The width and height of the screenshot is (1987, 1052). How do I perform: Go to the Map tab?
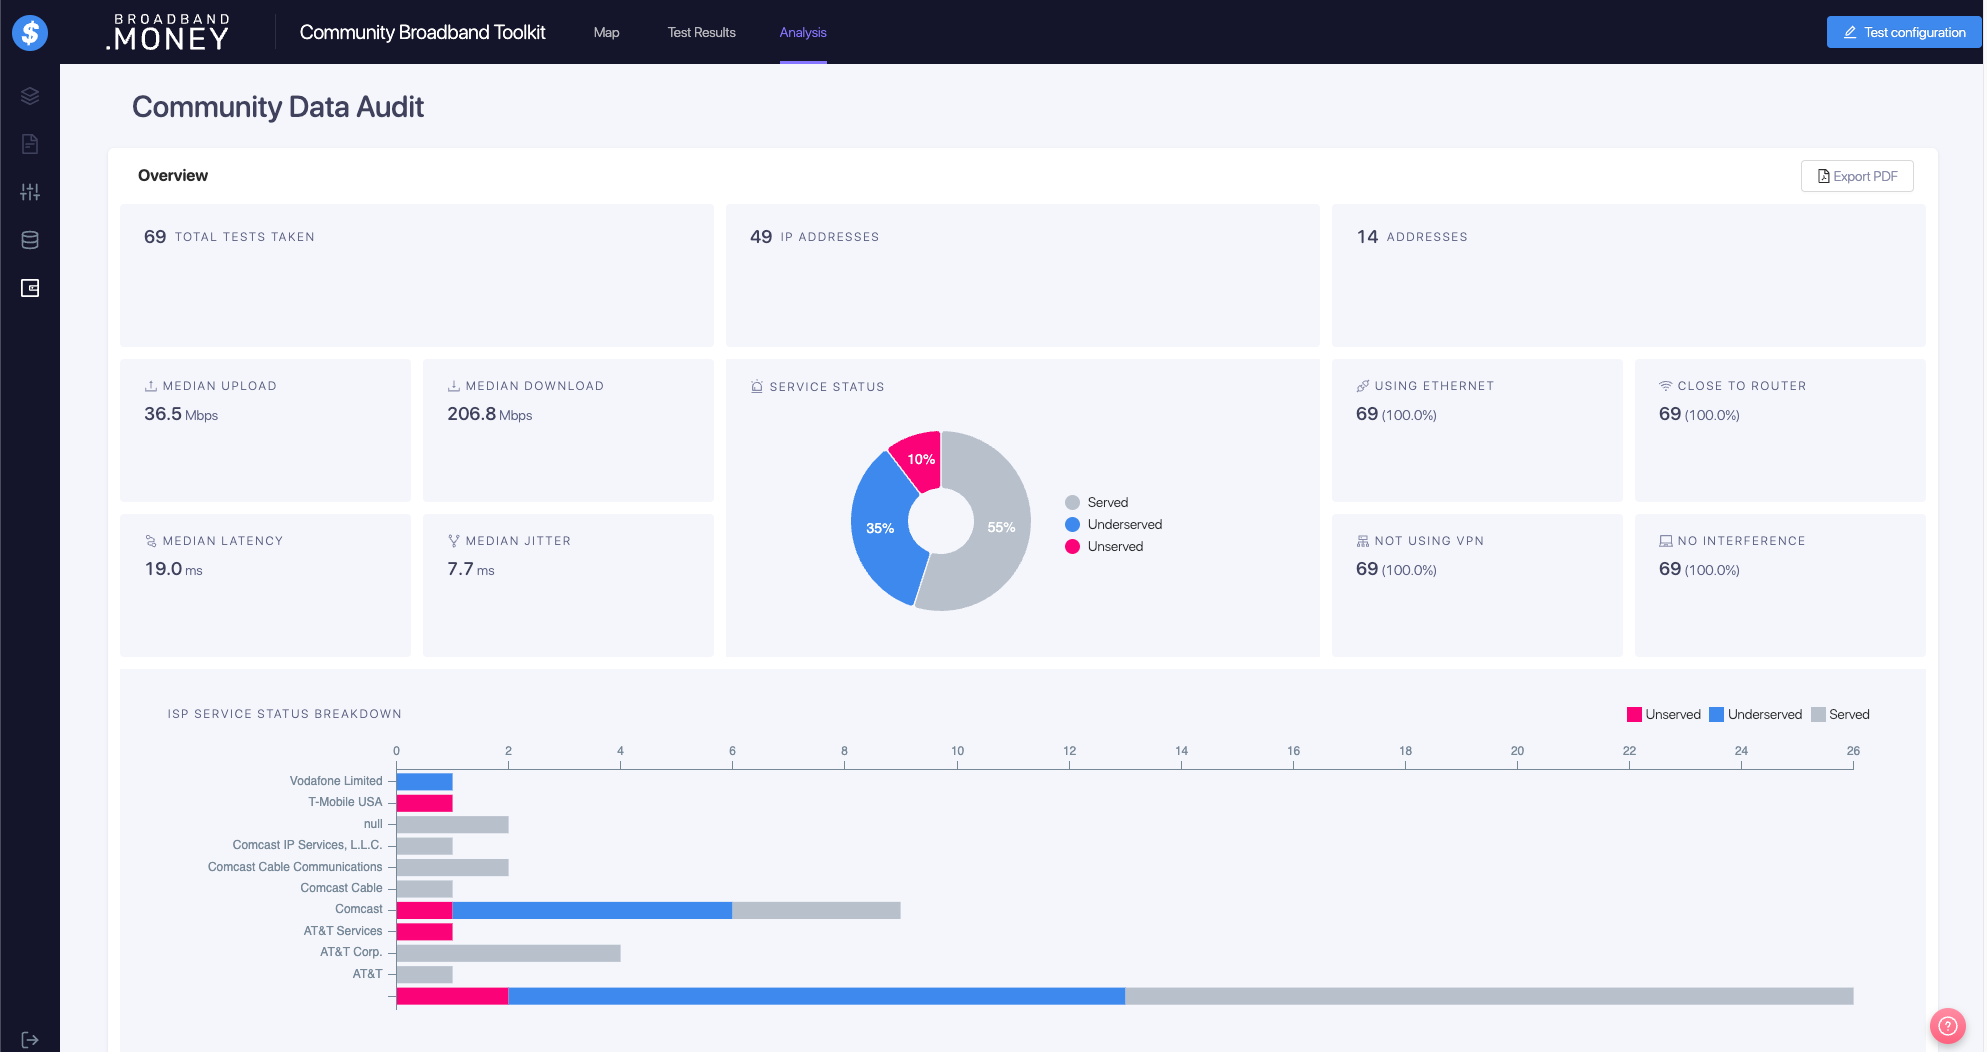(x=606, y=32)
